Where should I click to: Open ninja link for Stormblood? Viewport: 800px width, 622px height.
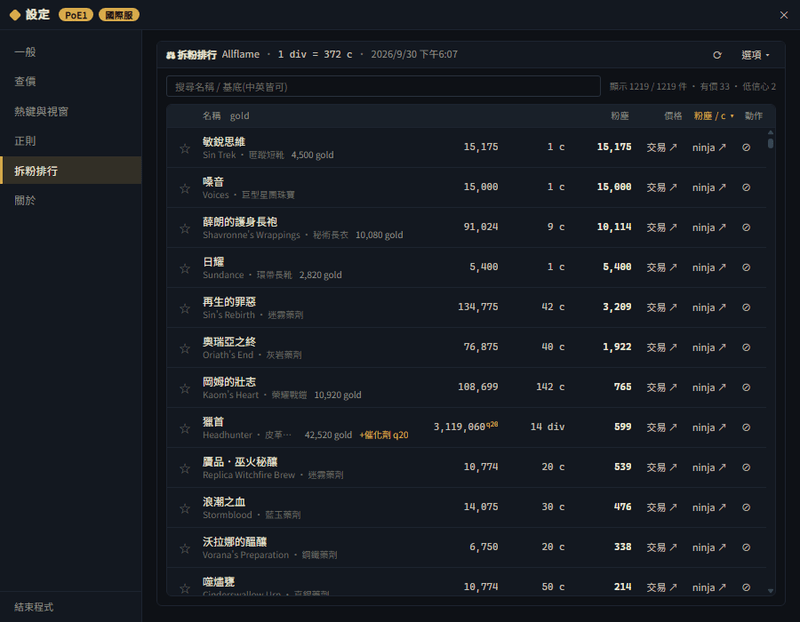[709, 507]
